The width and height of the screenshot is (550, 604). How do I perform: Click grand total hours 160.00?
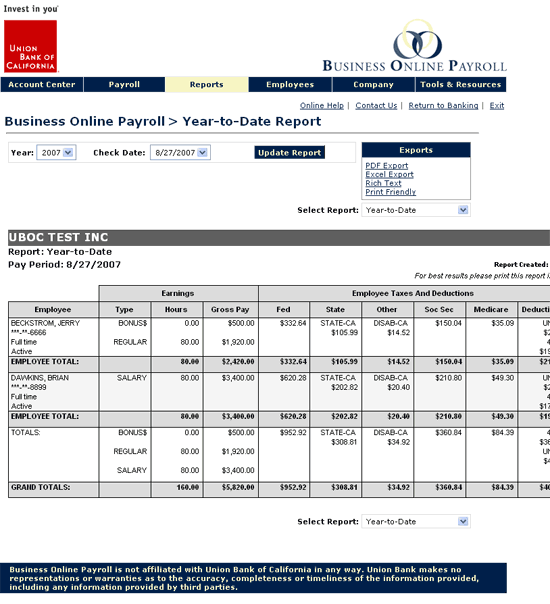pyautogui.click(x=188, y=487)
